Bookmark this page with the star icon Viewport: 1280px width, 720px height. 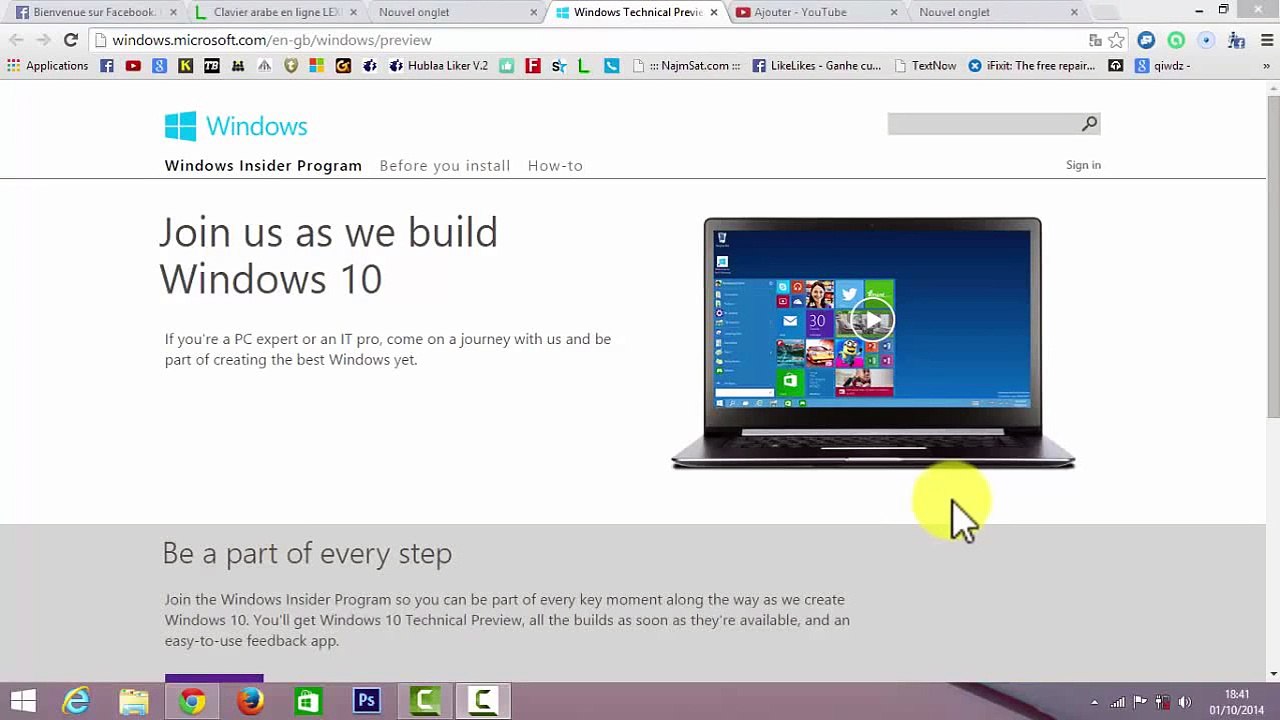[x=1116, y=40]
